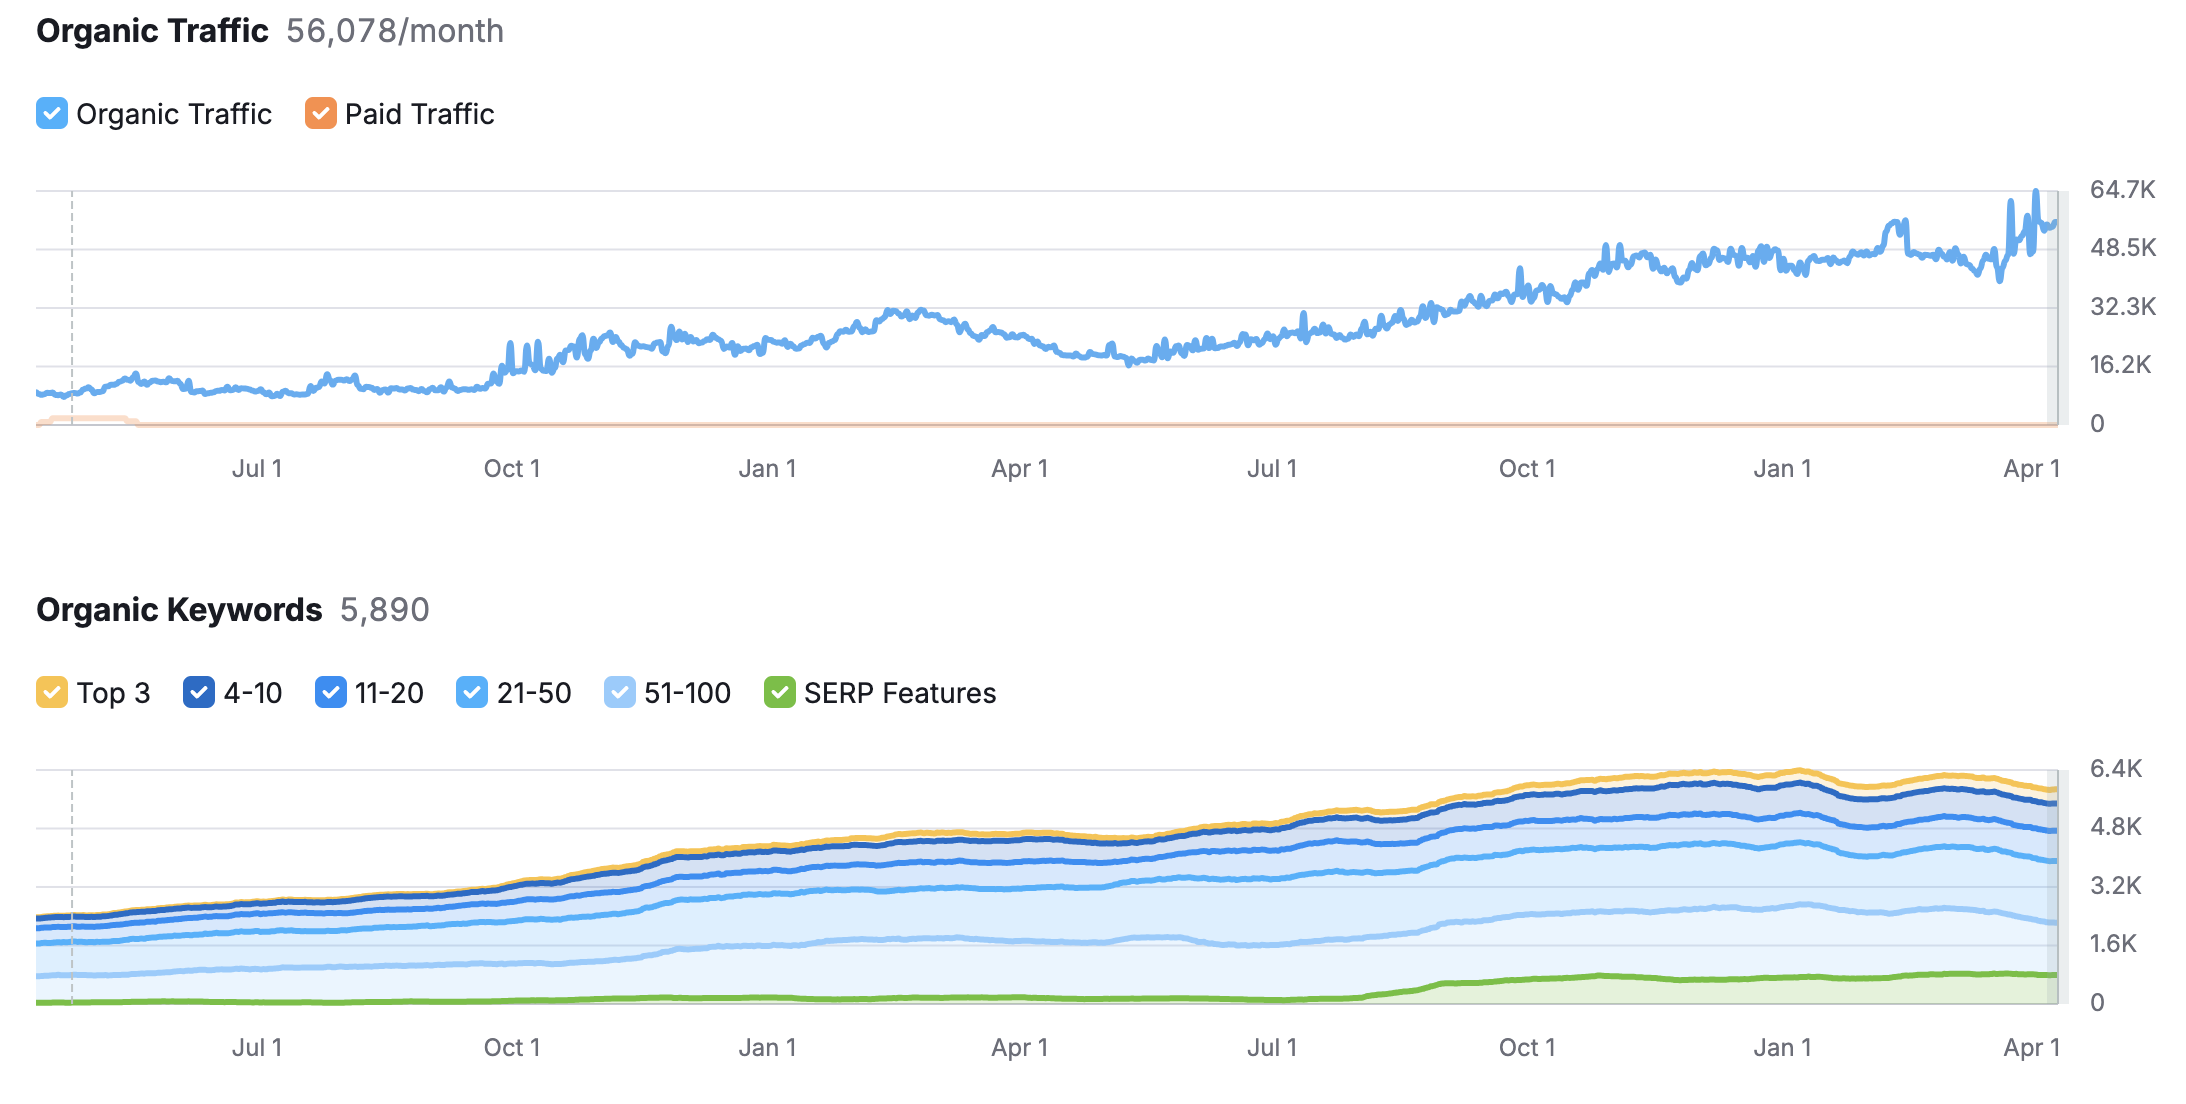
Task: Click traffic chart peak near Apr 1
Action: [2035, 194]
